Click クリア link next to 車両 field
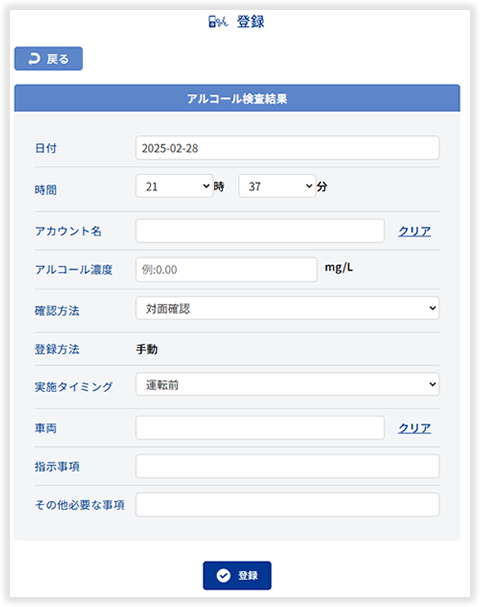The width and height of the screenshot is (480, 607). click(415, 428)
